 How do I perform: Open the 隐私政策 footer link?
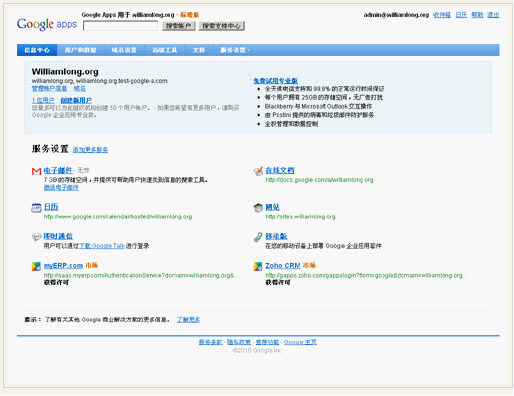pos(239,342)
